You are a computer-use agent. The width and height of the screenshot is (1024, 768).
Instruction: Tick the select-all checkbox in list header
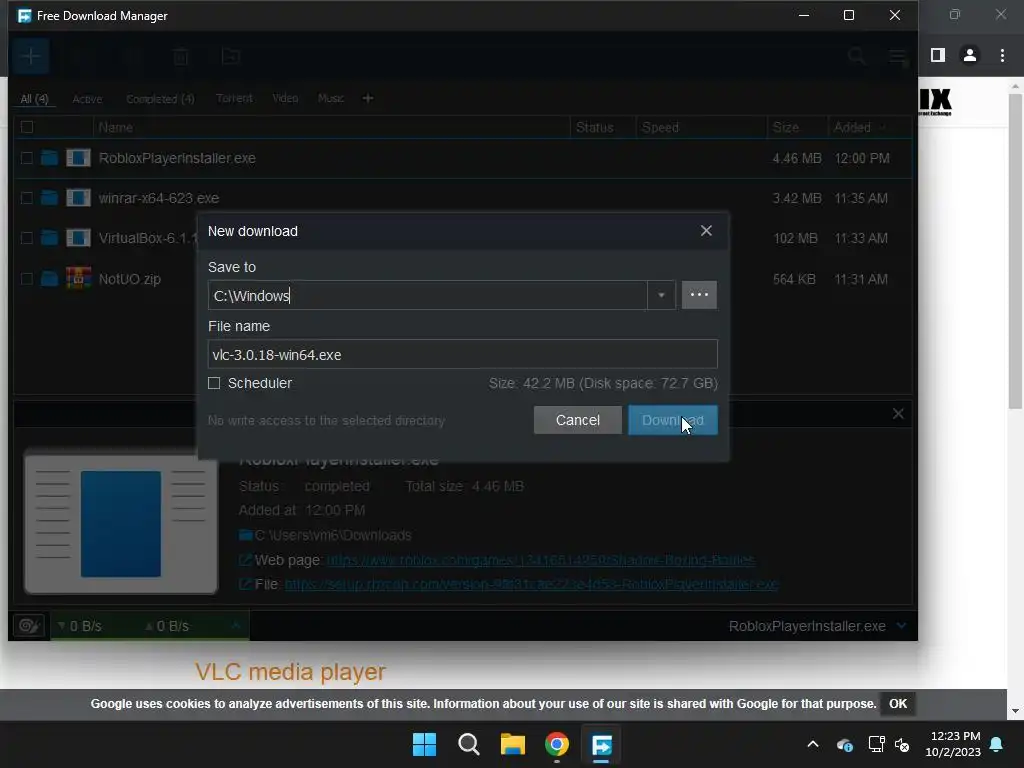[27, 127]
